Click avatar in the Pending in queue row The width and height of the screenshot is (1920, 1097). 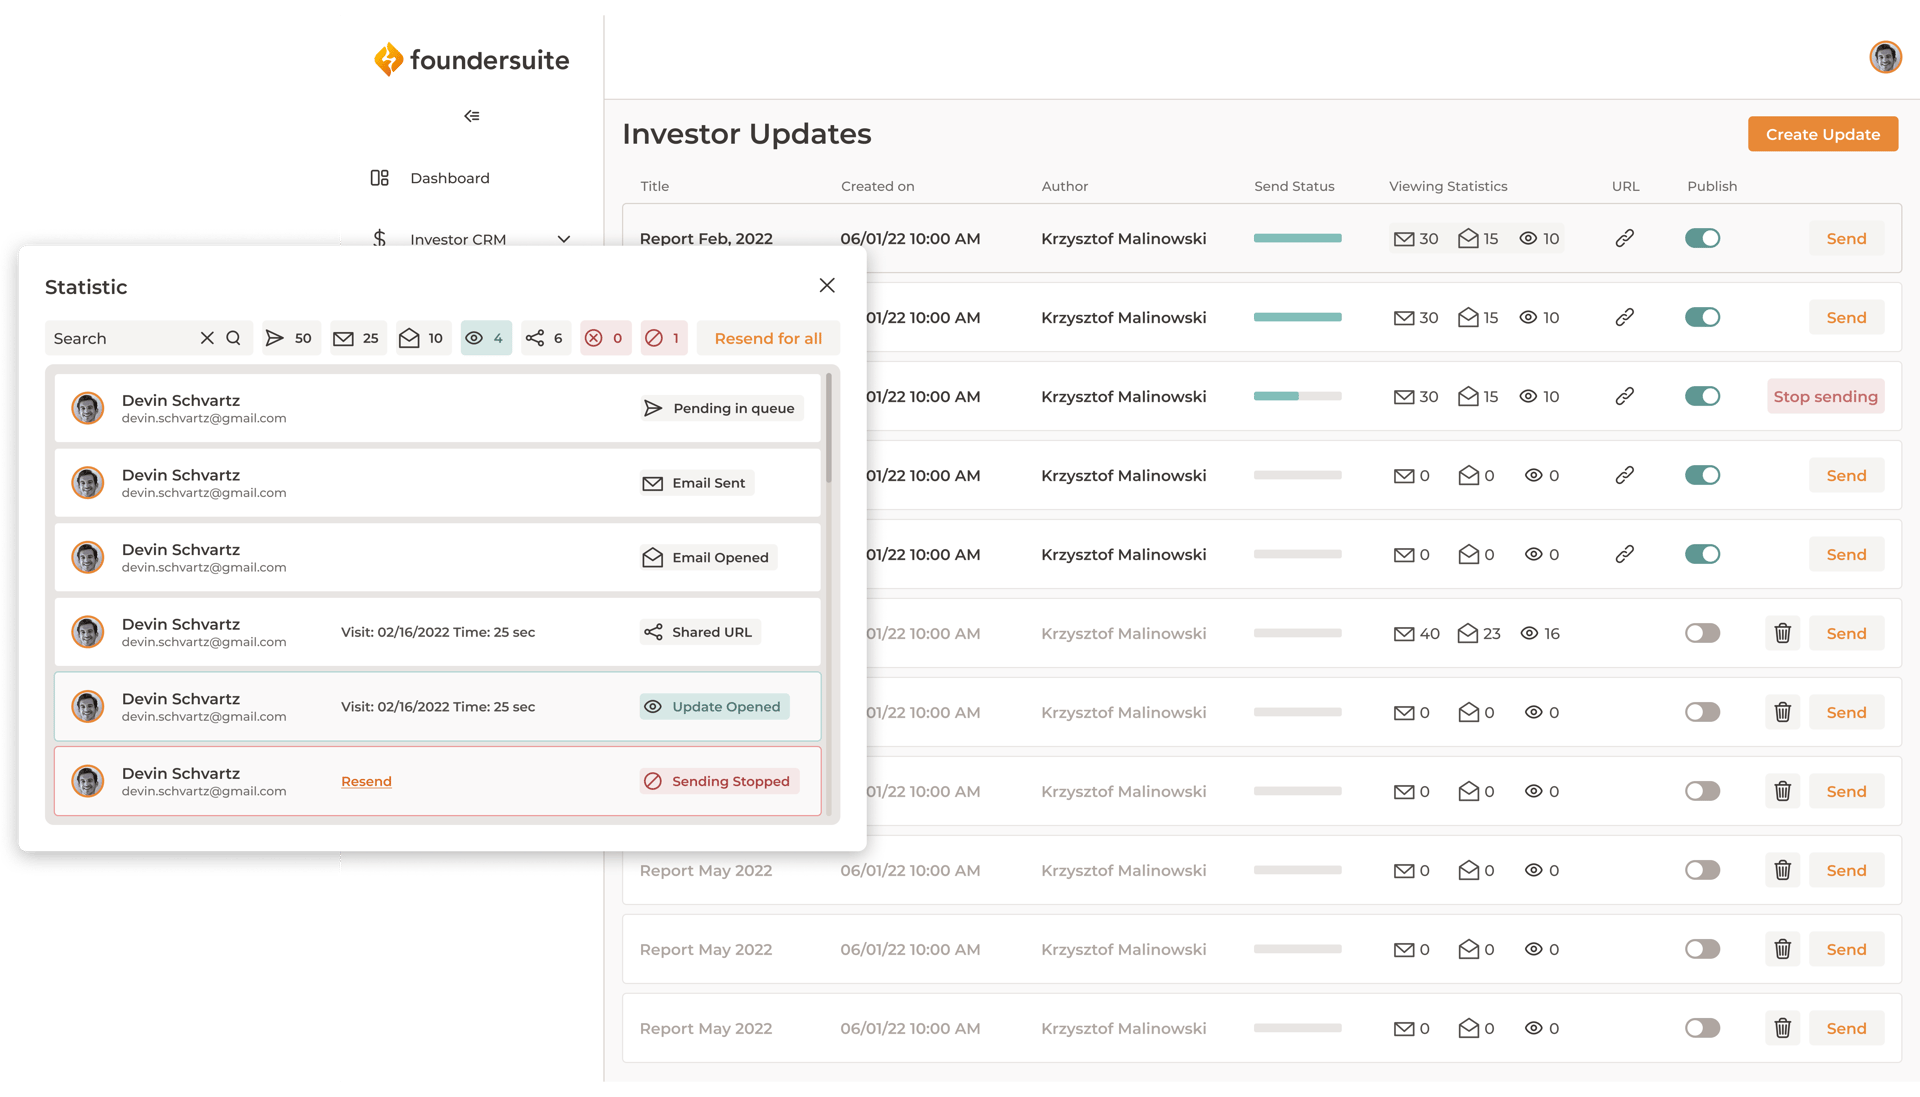88,408
